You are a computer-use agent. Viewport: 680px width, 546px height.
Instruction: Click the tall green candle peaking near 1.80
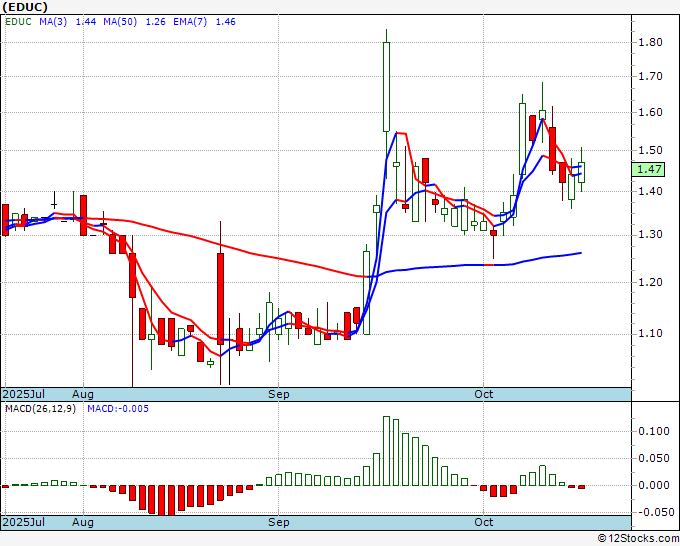click(386, 87)
